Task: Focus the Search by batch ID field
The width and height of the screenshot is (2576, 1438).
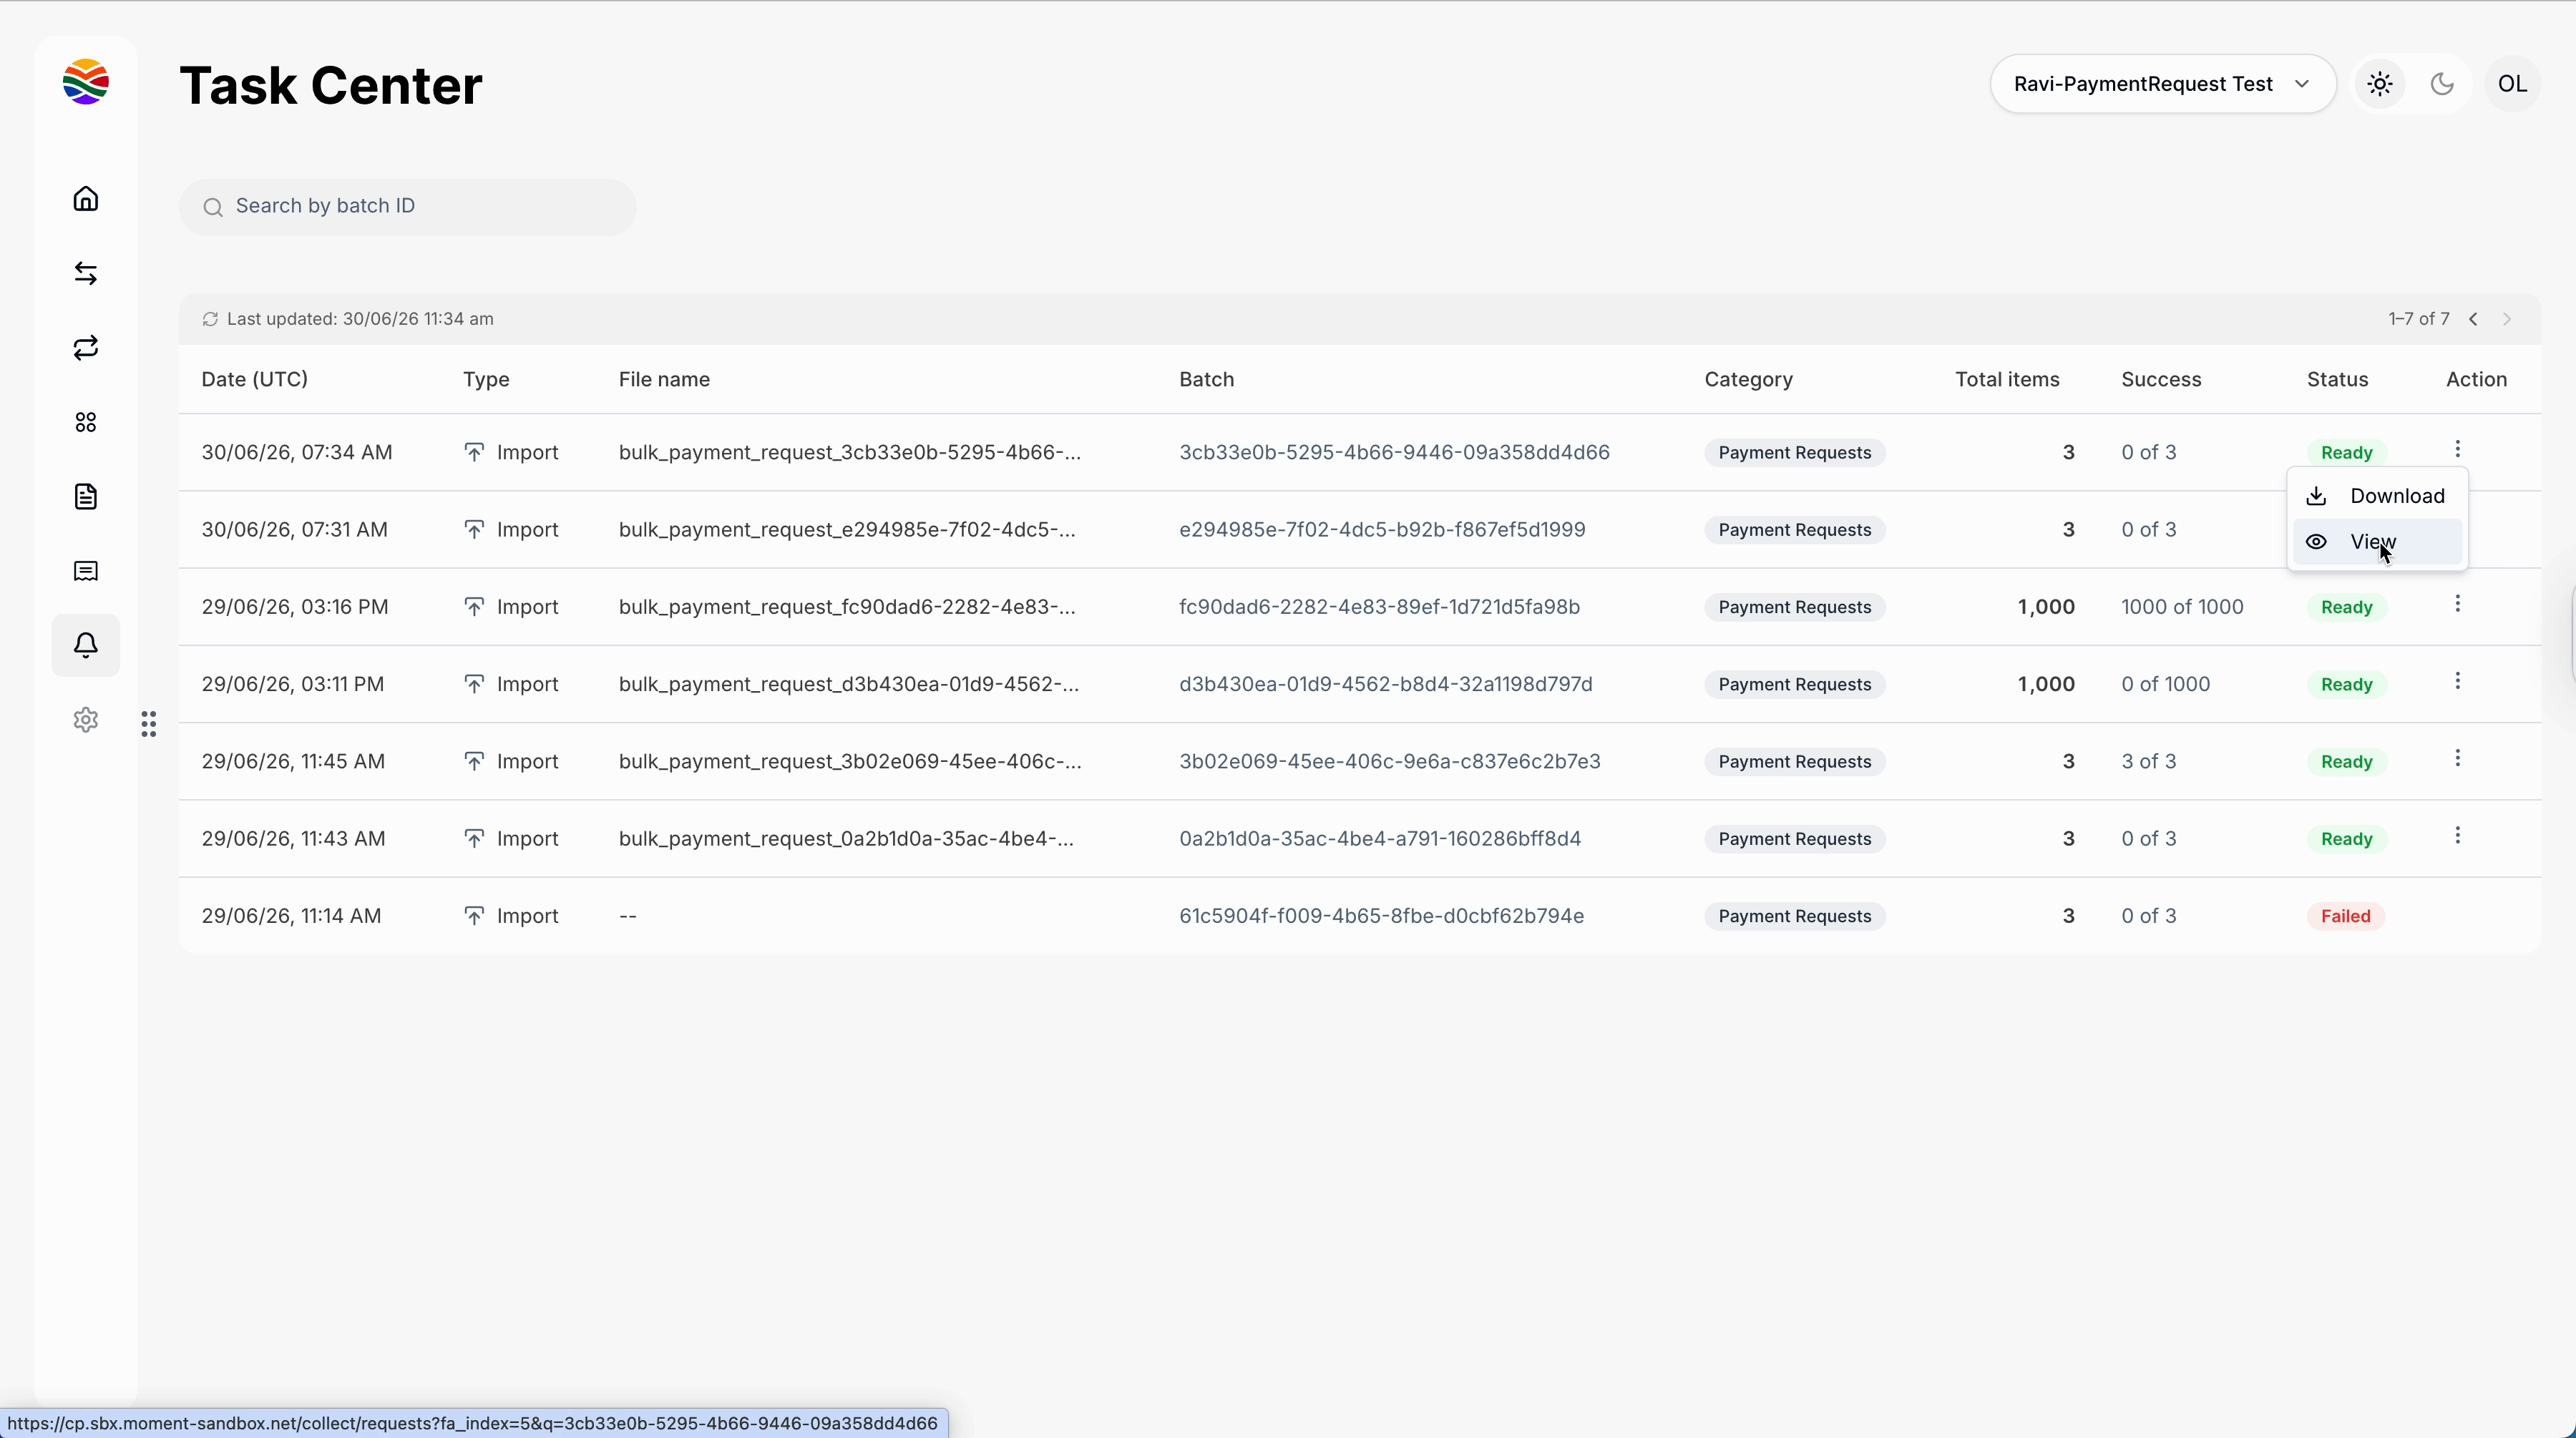Action: tap(408, 207)
